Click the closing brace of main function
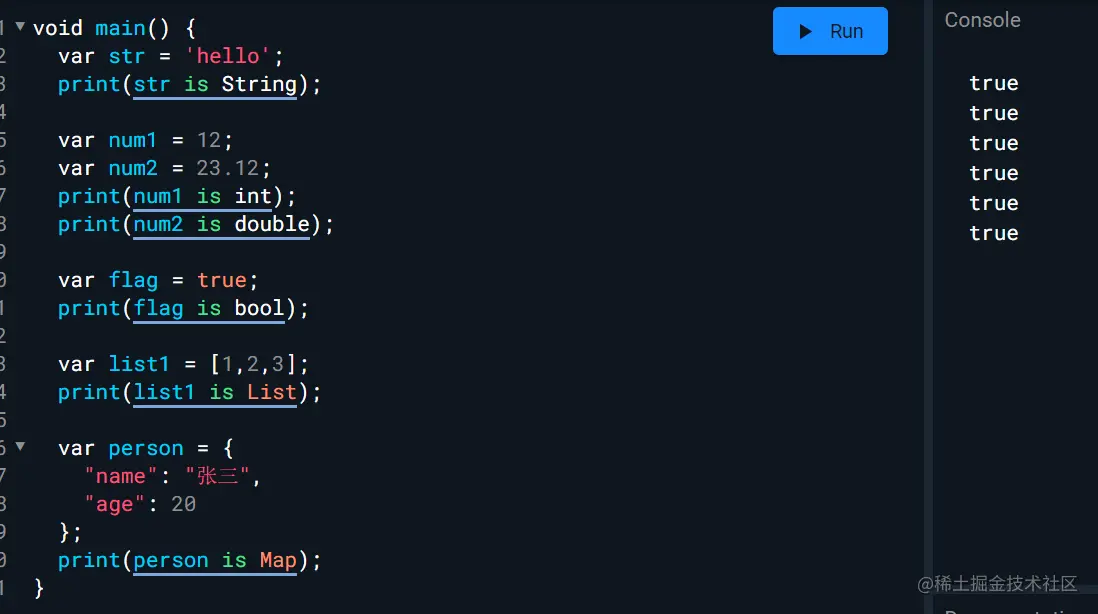1098x614 pixels. click(39, 588)
